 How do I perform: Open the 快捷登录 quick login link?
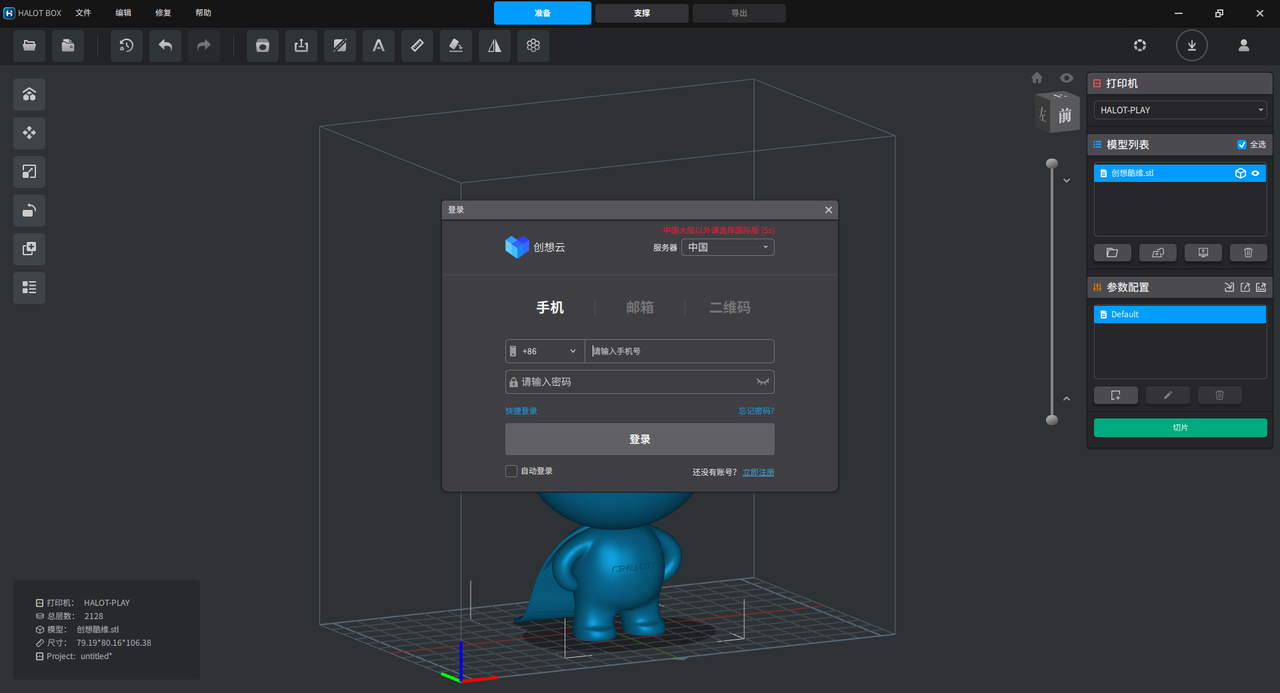pyautogui.click(x=521, y=411)
